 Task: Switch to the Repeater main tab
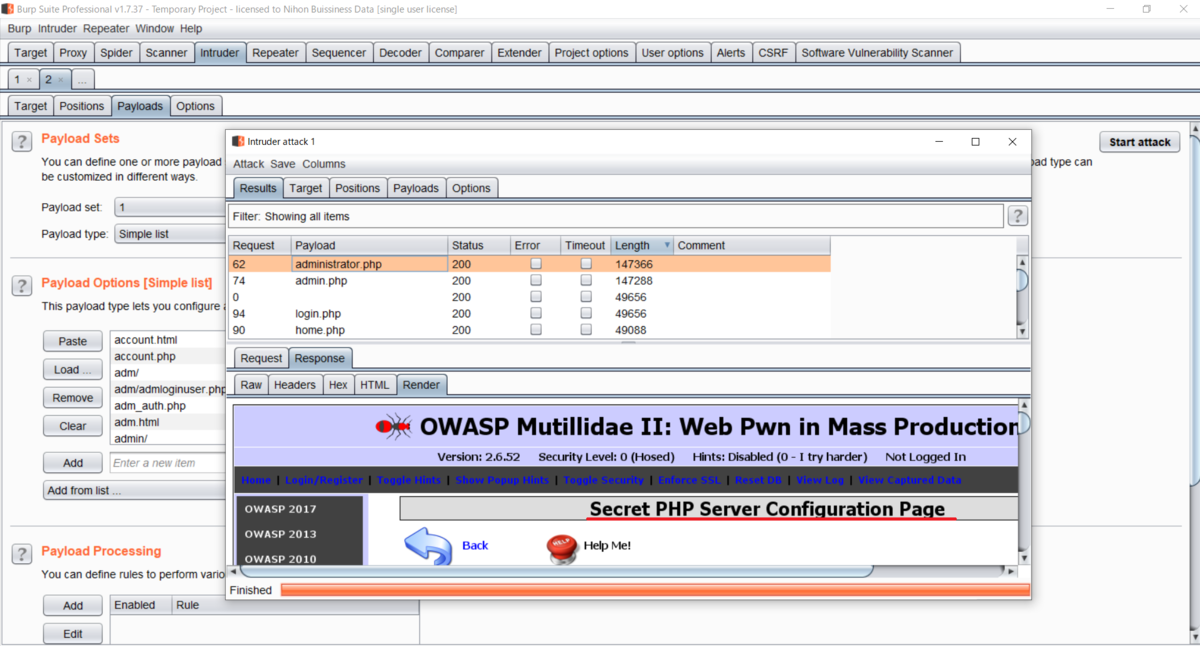click(275, 53)
